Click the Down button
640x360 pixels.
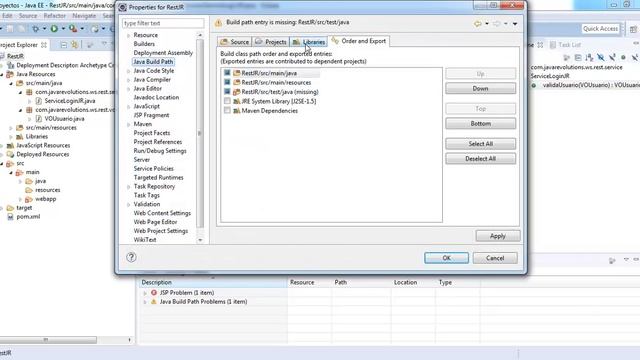[480, 89]
